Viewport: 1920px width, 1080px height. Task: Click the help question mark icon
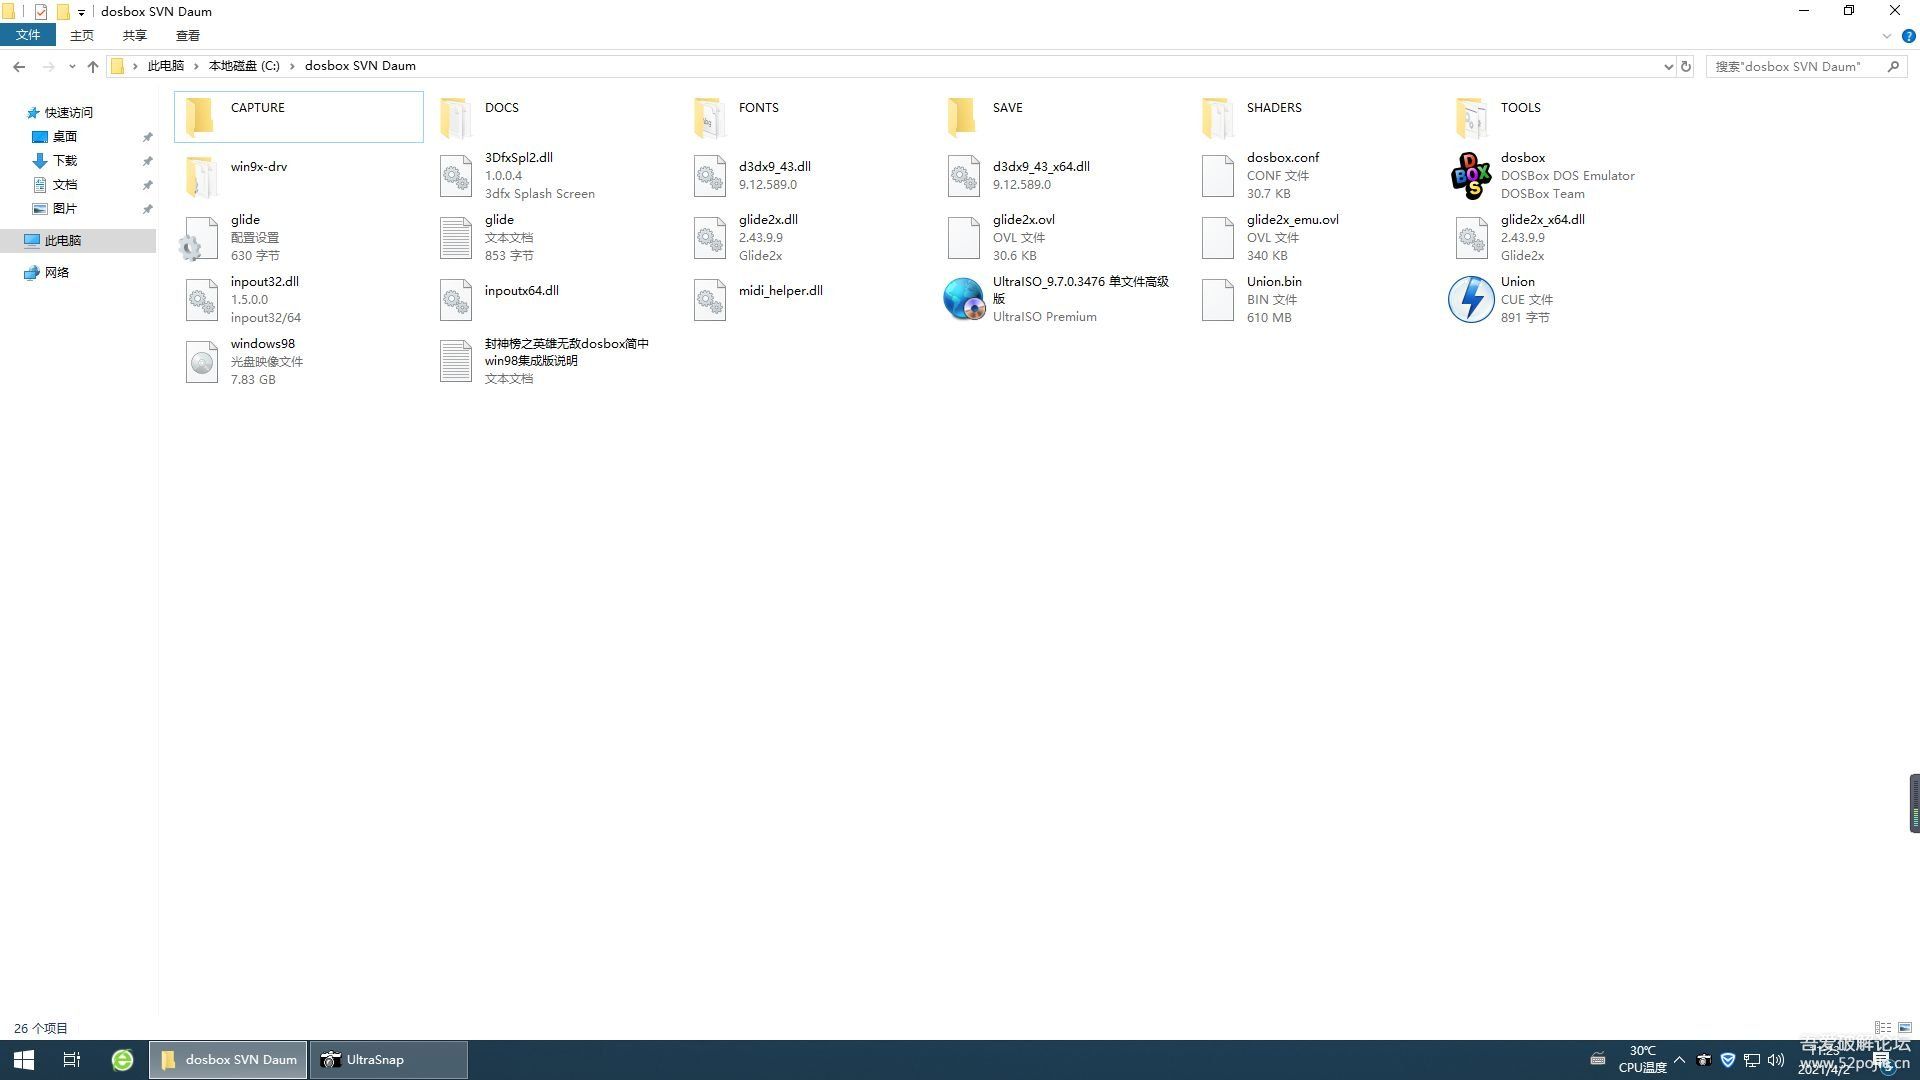pyautogui.click(x=1908, y=36)
